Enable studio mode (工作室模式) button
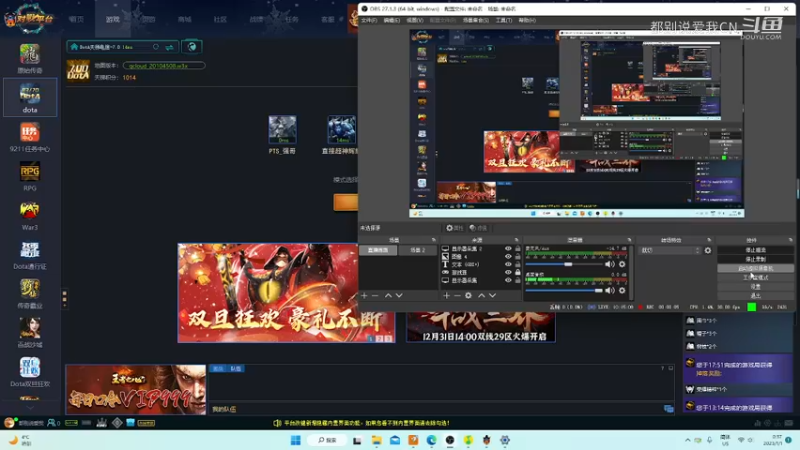Image resolution: width=800 pixels, height=450 pixels. click(x=756, y=278)
